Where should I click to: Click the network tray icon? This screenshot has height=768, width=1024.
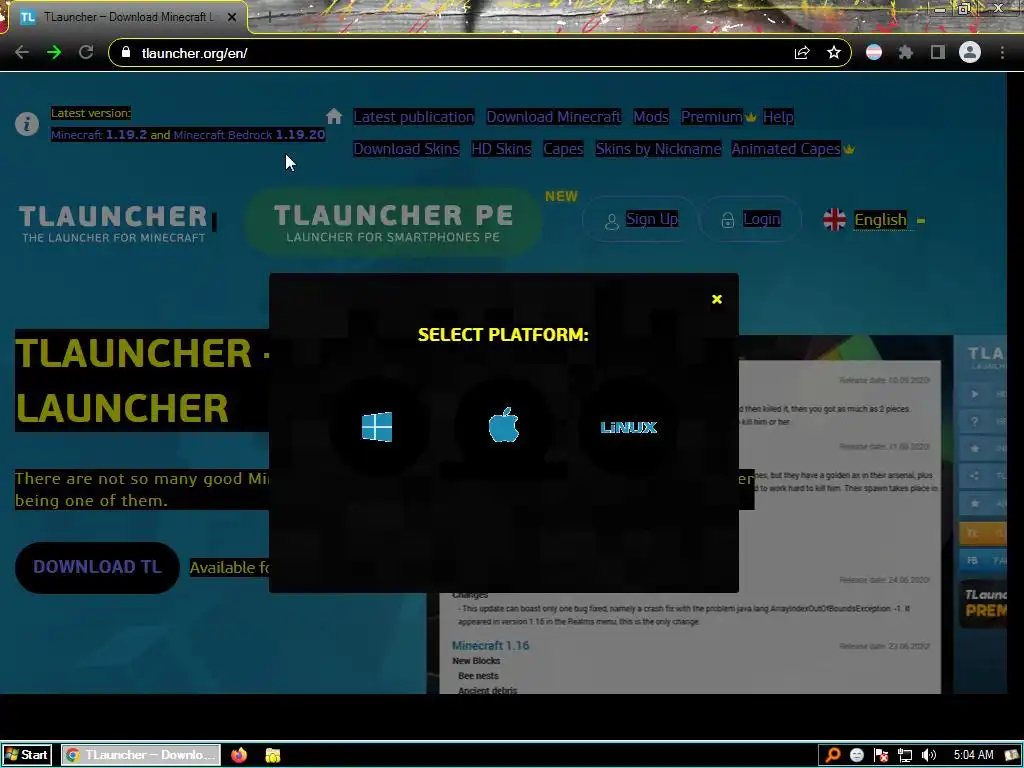[904, 755]
